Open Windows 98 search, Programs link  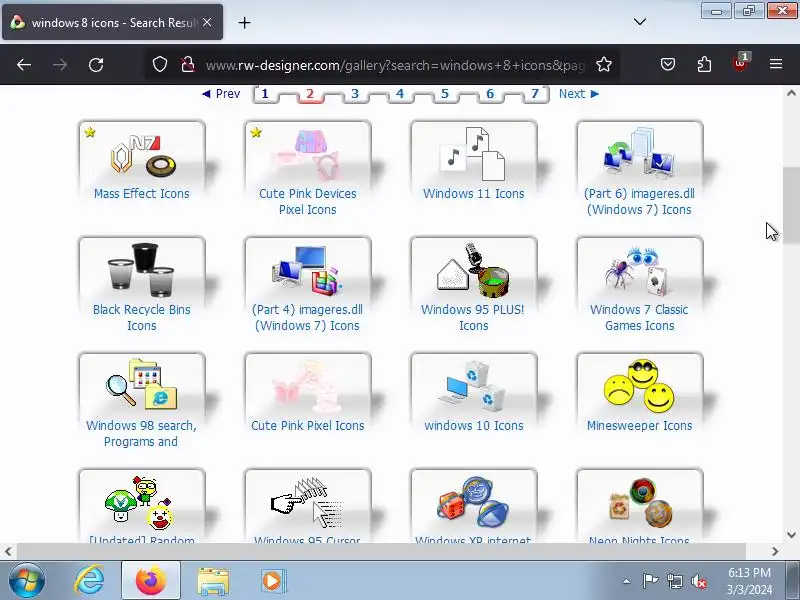click(x=141, y=433)
